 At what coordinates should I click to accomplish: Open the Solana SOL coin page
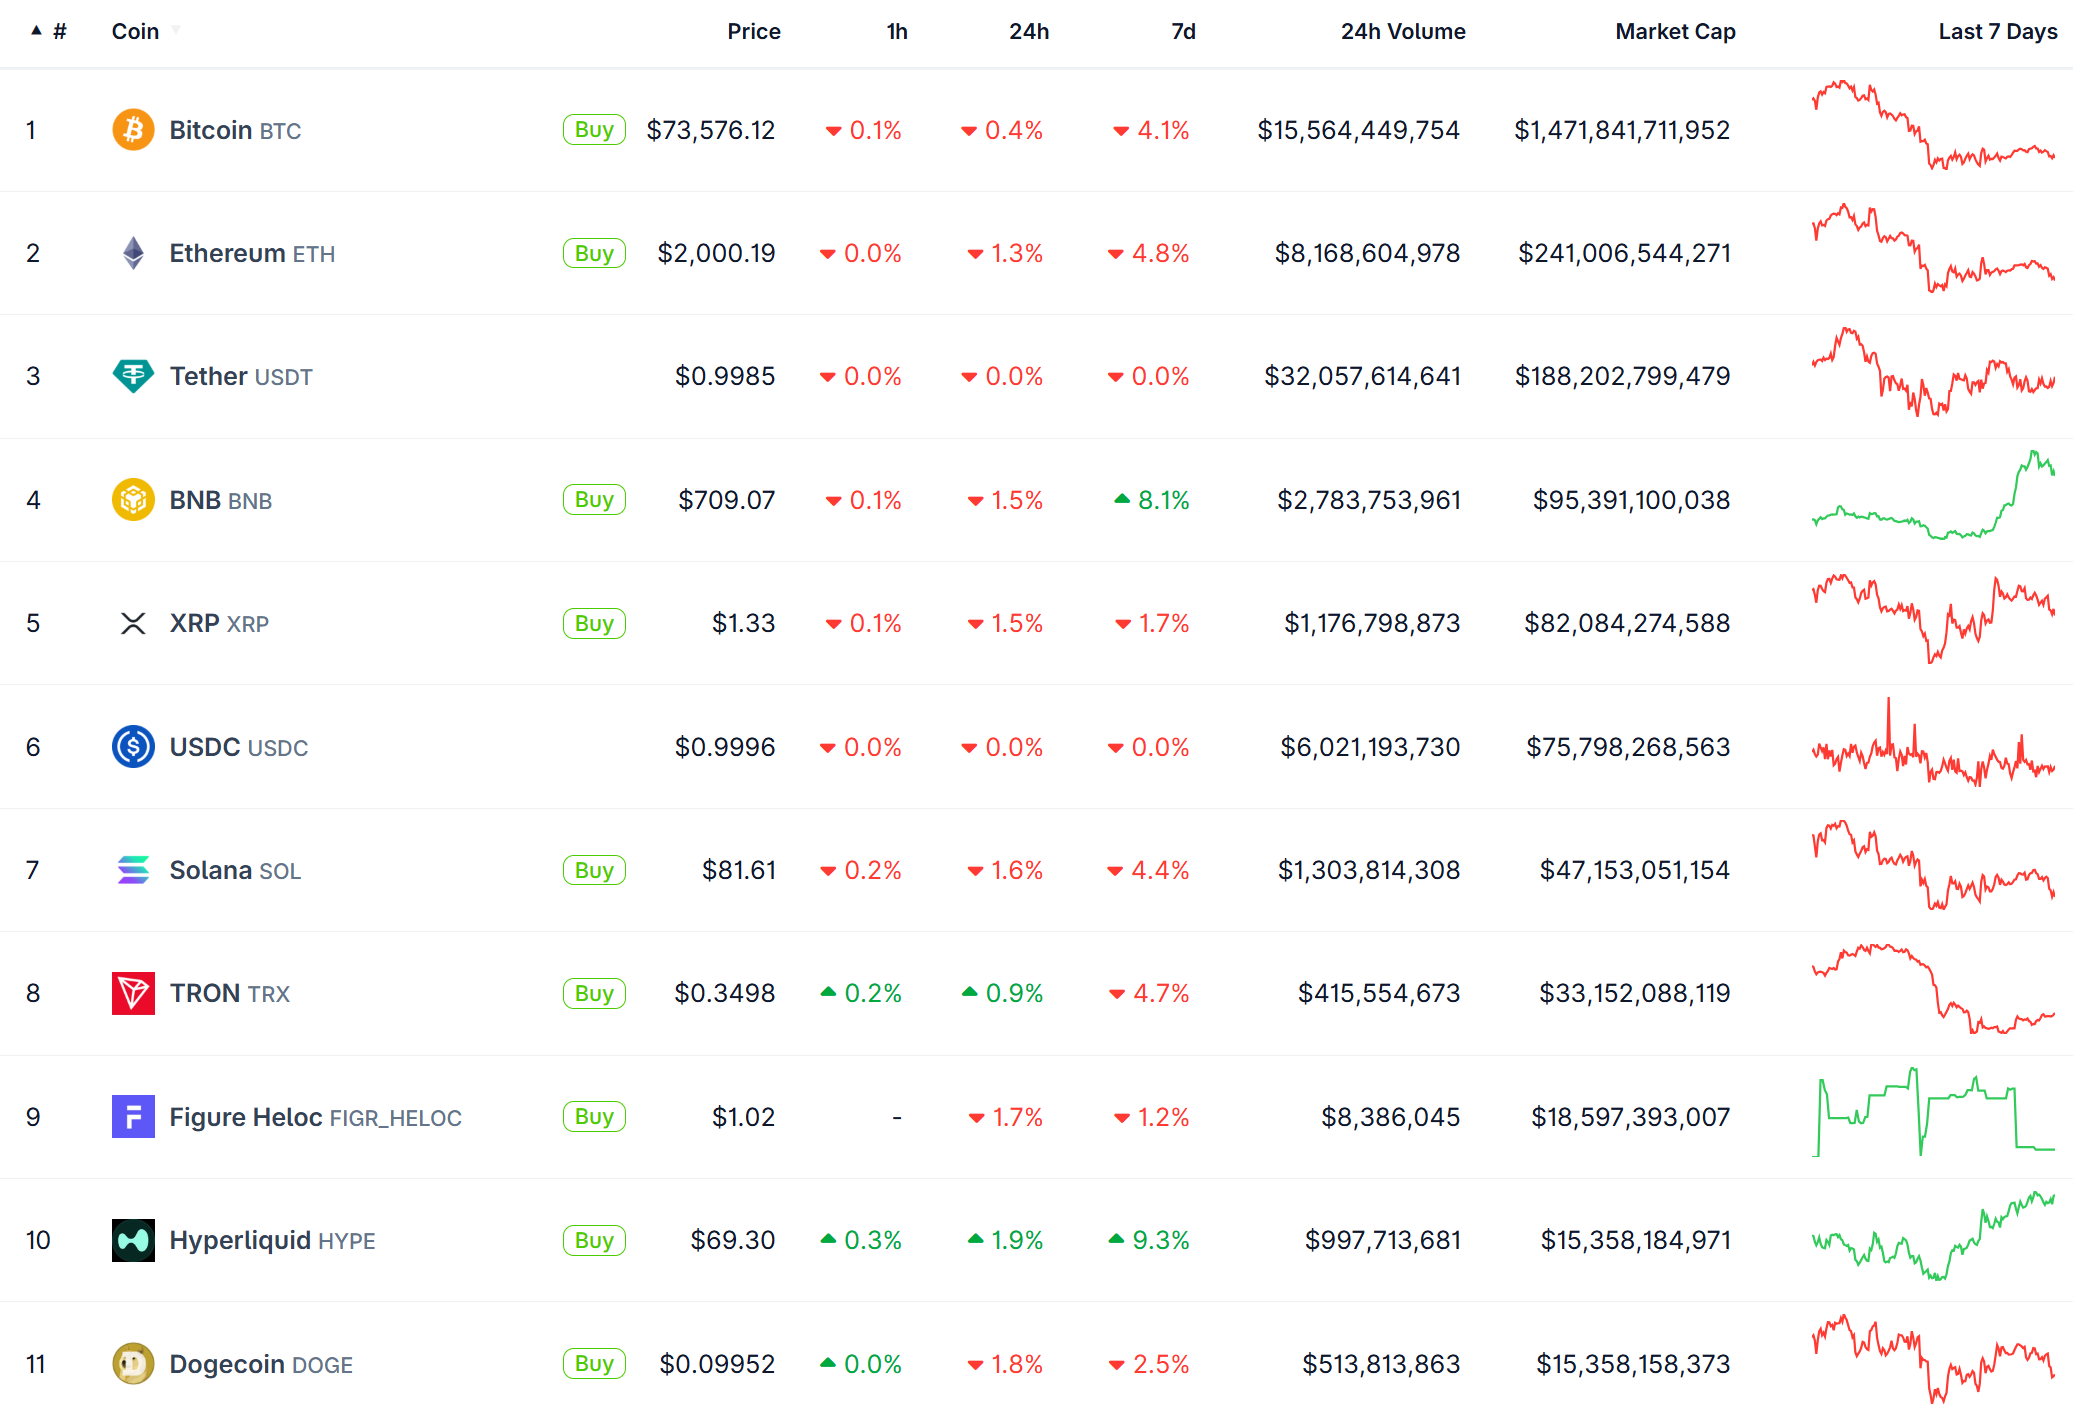click(235, 870)
